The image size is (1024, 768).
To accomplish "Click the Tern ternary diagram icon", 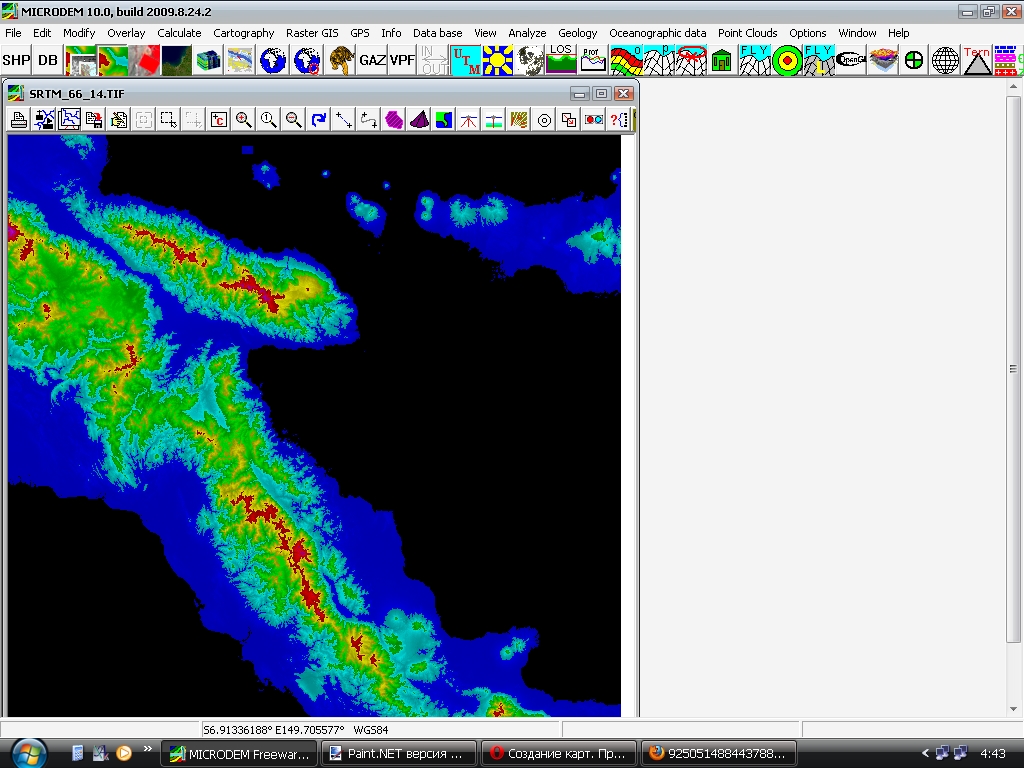I will [977, 60].
